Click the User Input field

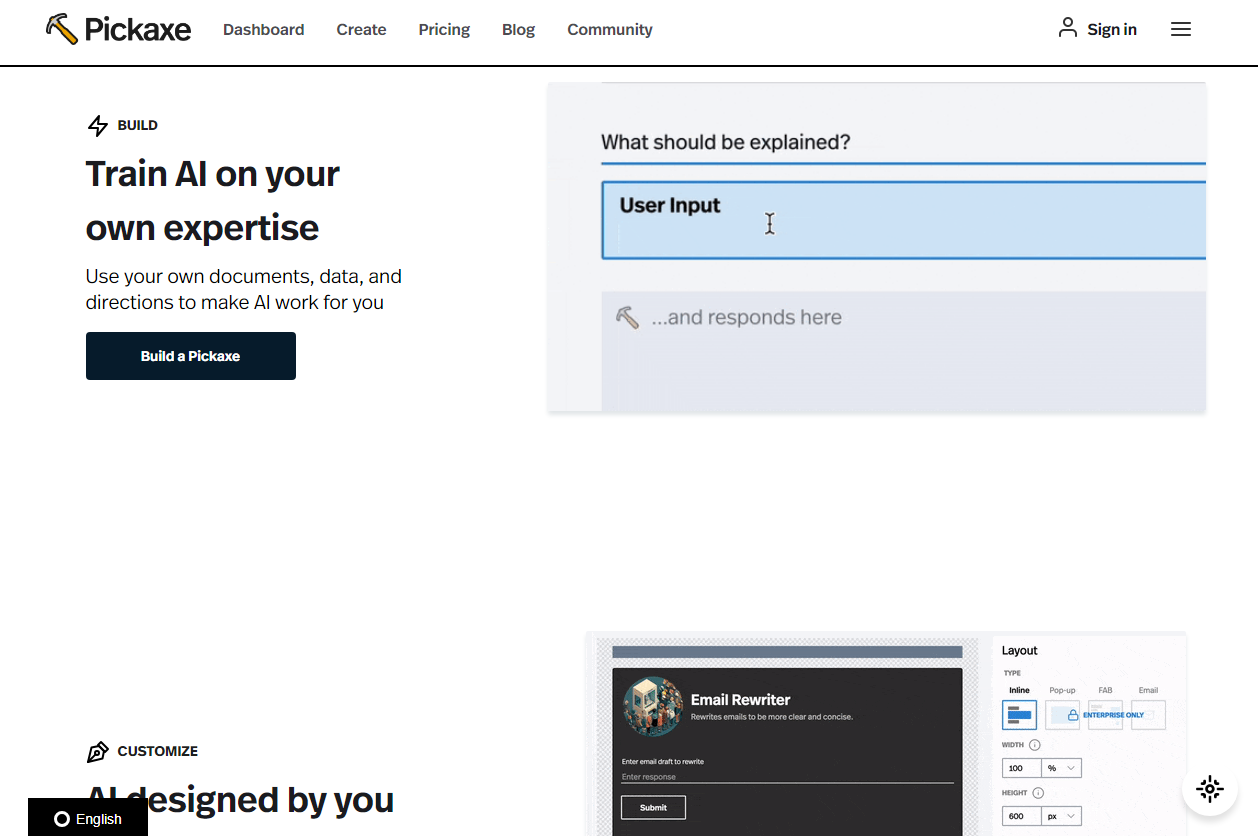[904, 220]
